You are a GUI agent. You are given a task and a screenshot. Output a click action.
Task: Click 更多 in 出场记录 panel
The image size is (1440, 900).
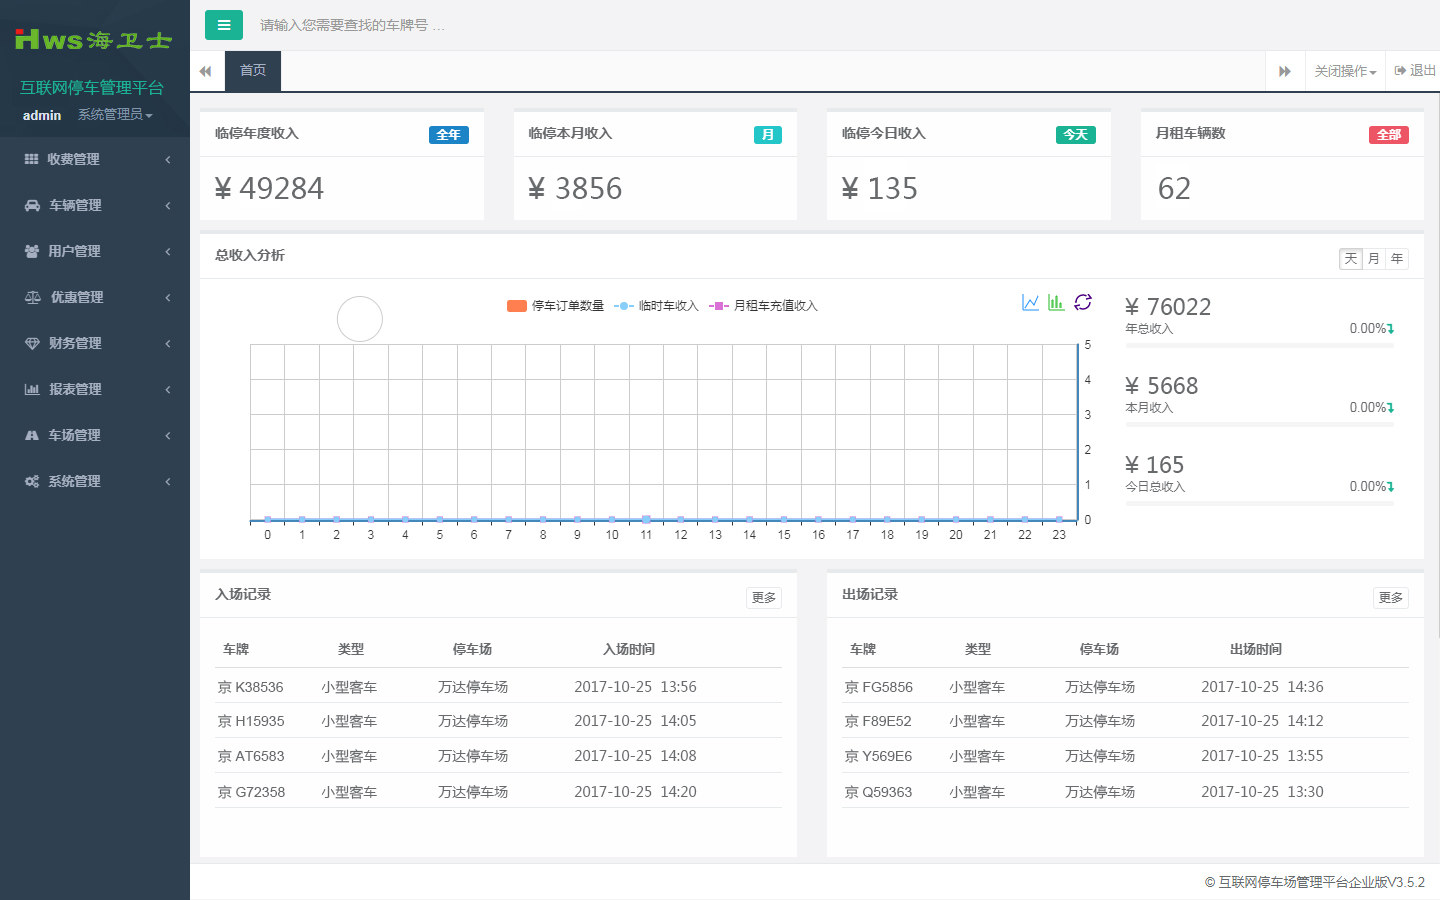click(1391, 598)
